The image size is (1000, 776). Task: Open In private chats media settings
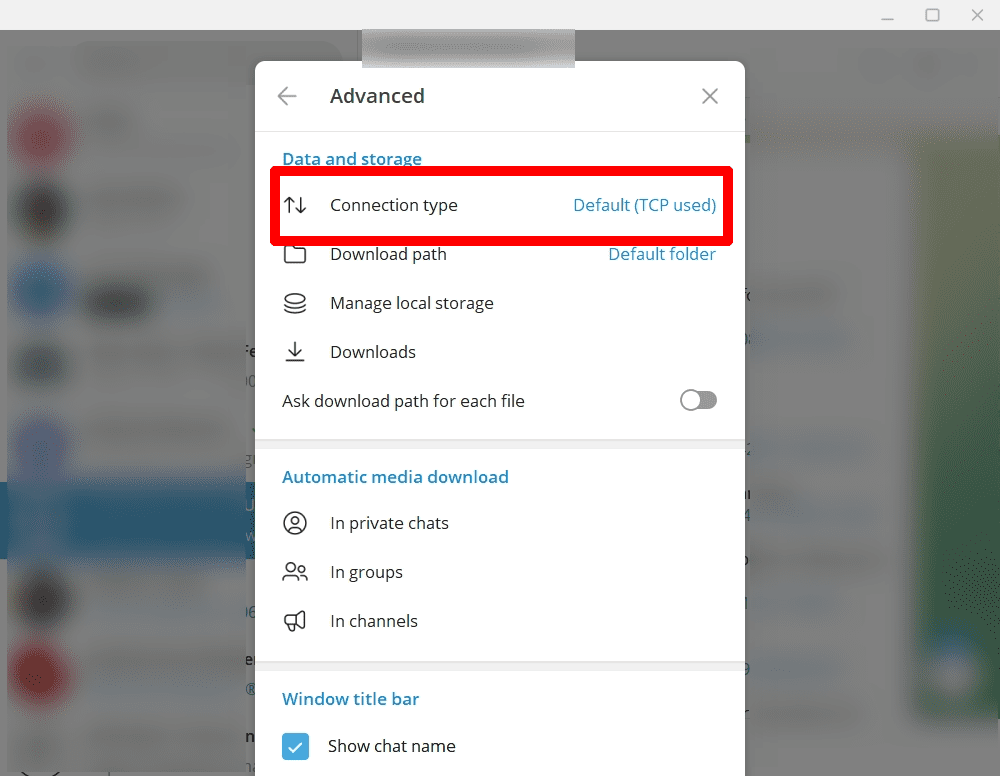tap(500, 523)
